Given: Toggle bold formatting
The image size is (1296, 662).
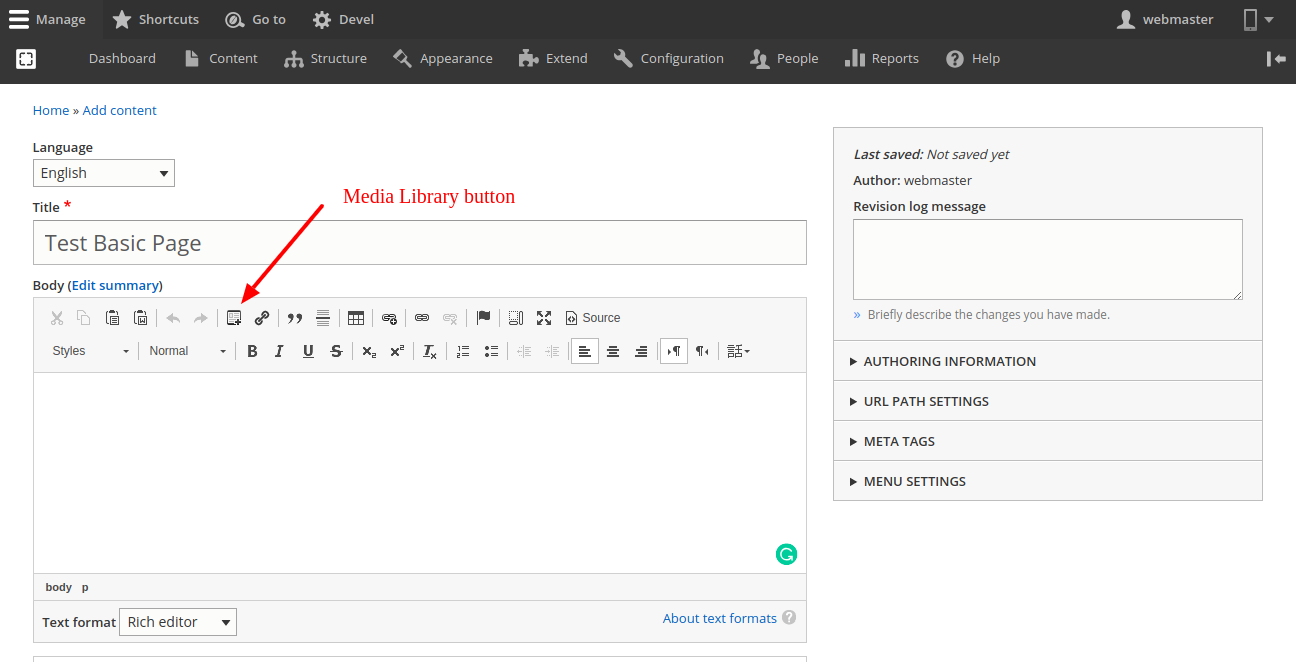Looking at the screenshot, I should [252, 351].
